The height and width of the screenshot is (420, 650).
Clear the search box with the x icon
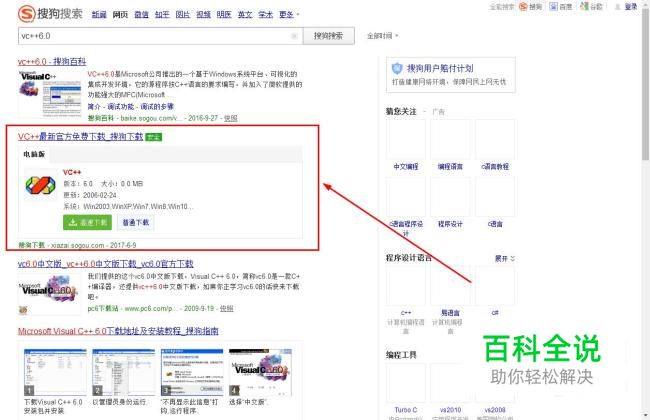tap(294, 36)
